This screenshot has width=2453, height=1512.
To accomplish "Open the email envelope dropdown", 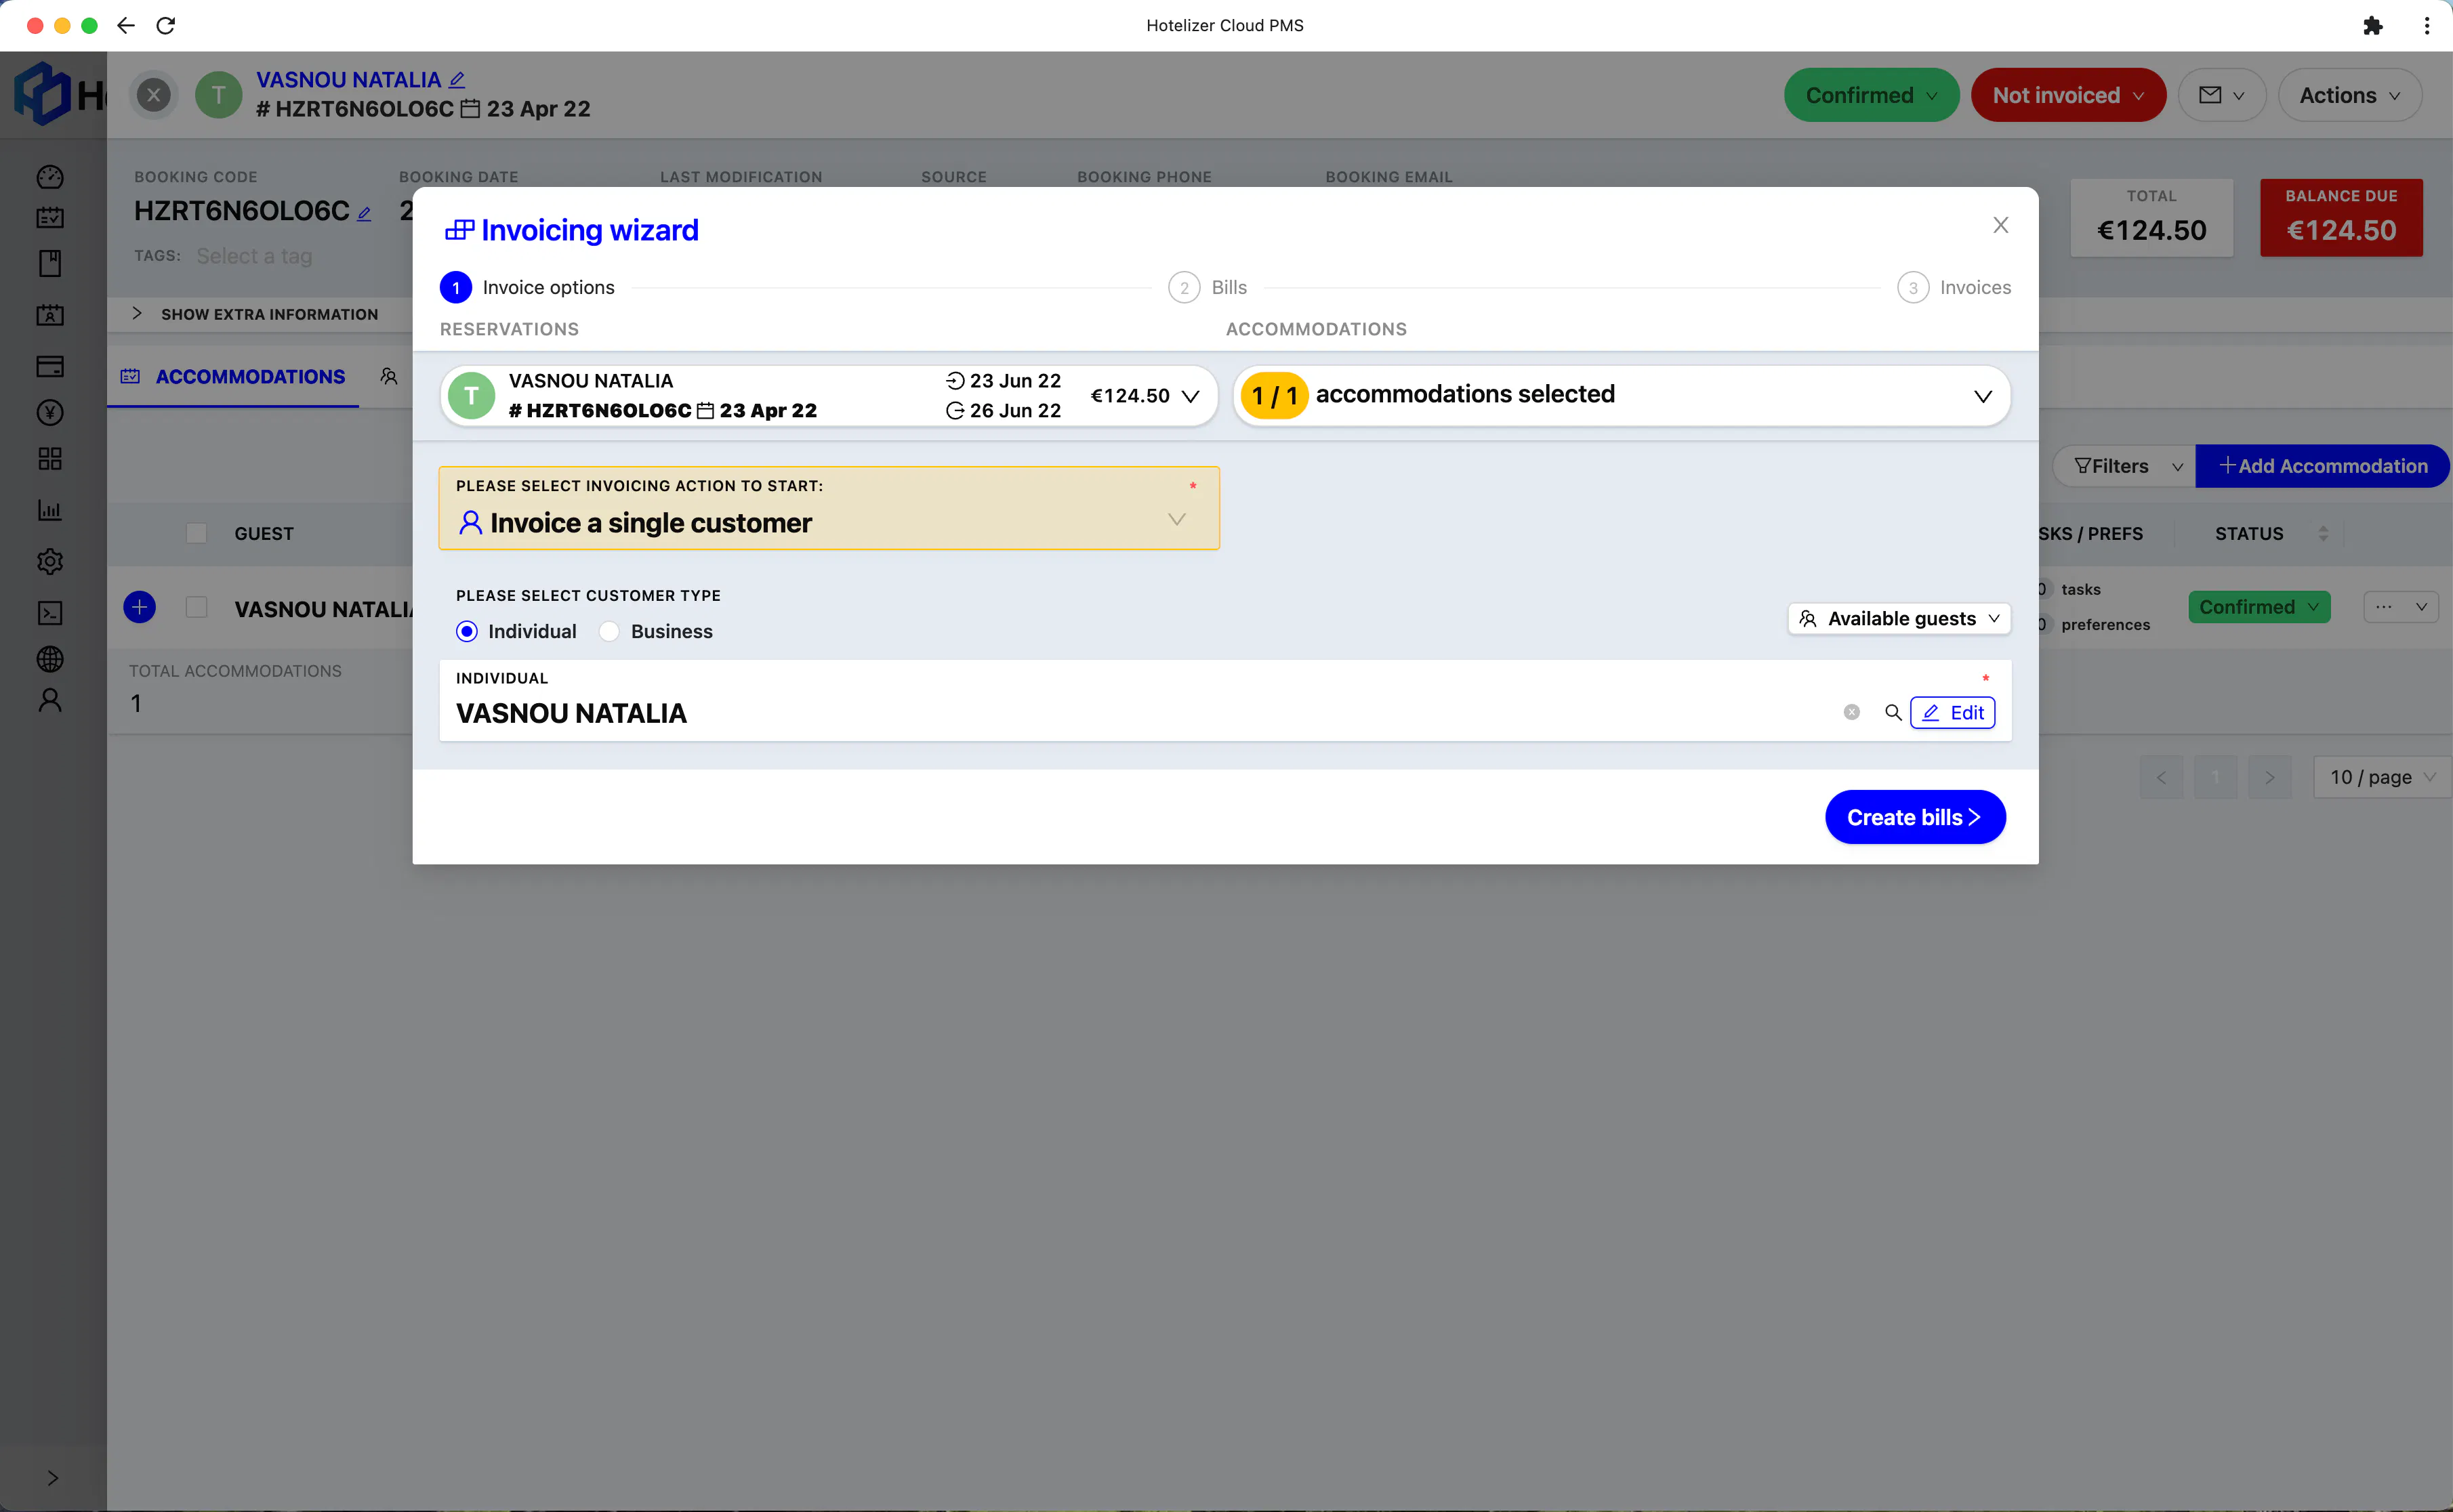I will (x=2221, y=95).
